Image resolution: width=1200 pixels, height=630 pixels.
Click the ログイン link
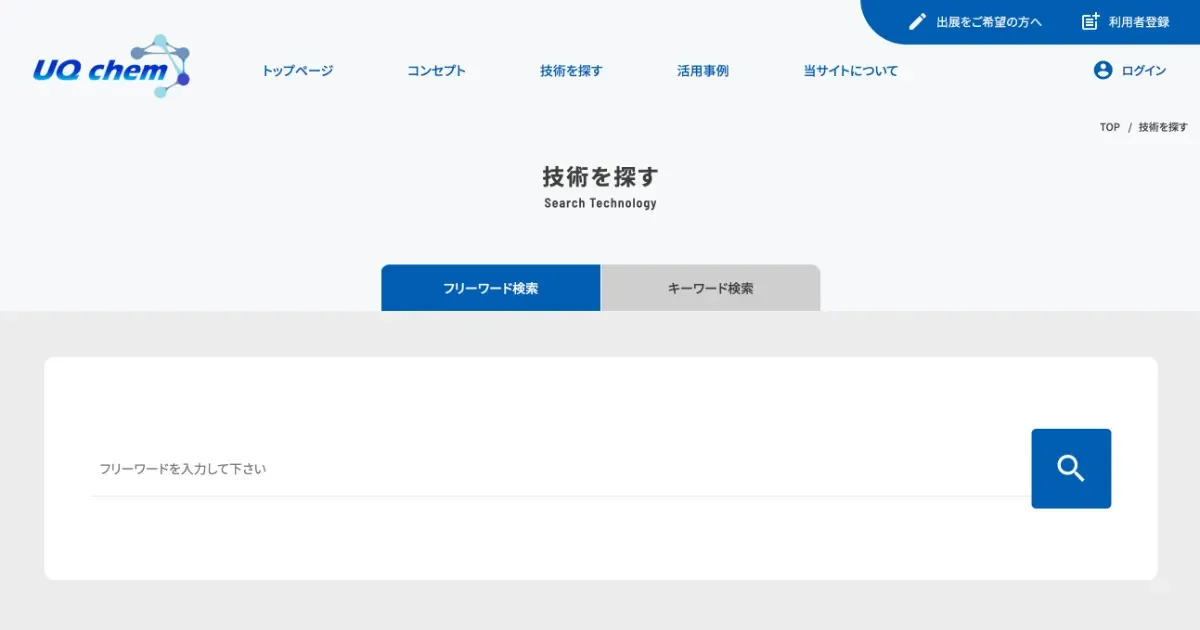1144,71
